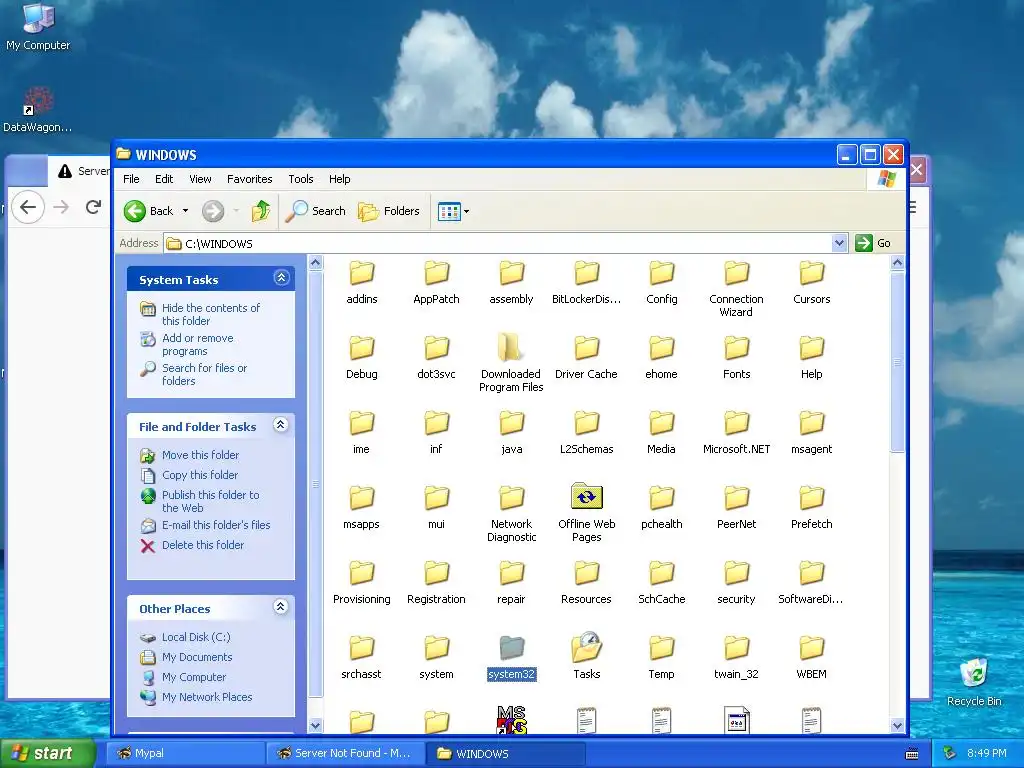Click the Forward arrow in Explorer toolbar
The height and width of the screenshot is (768, 1024).
tap(213, 211)
